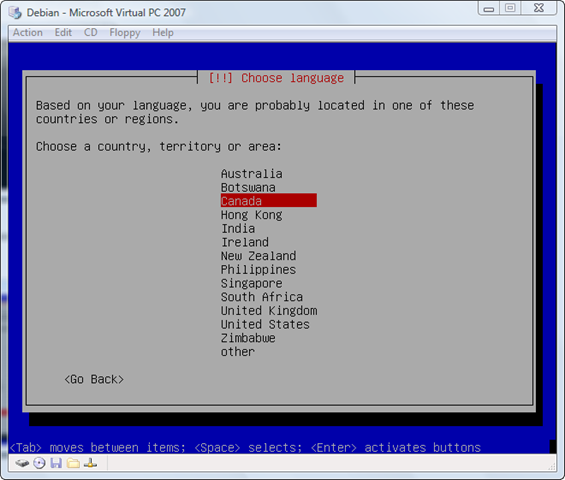Open the Action menu

click(x=28, y=33)
